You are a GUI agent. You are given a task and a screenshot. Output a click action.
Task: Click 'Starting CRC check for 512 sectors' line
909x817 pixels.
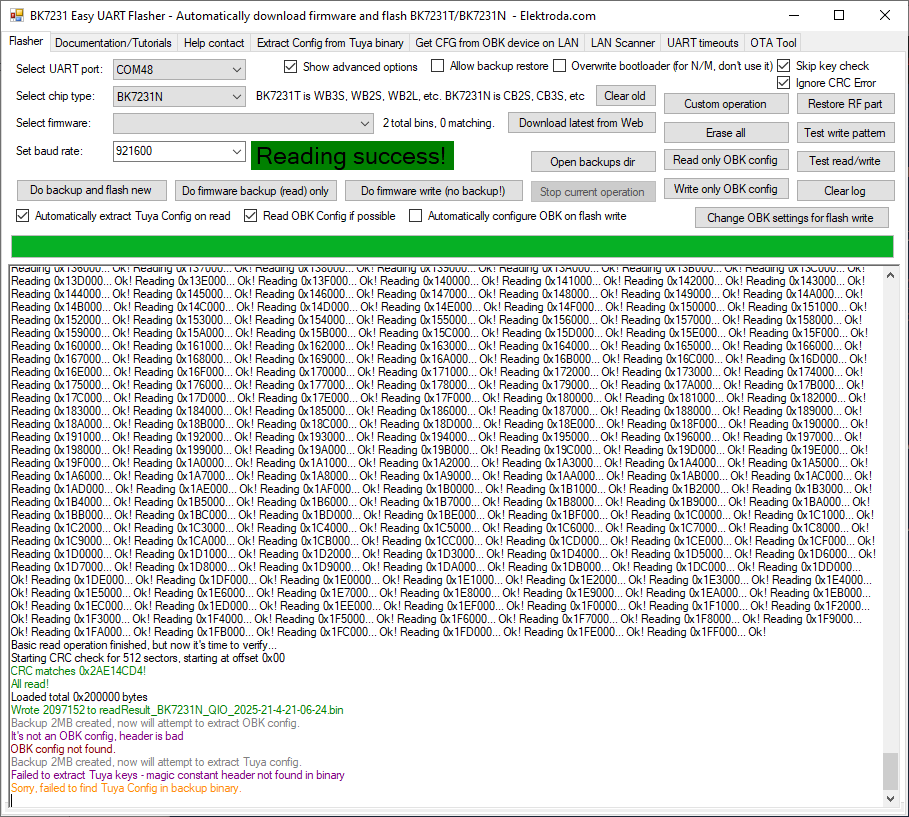point(148,658)
